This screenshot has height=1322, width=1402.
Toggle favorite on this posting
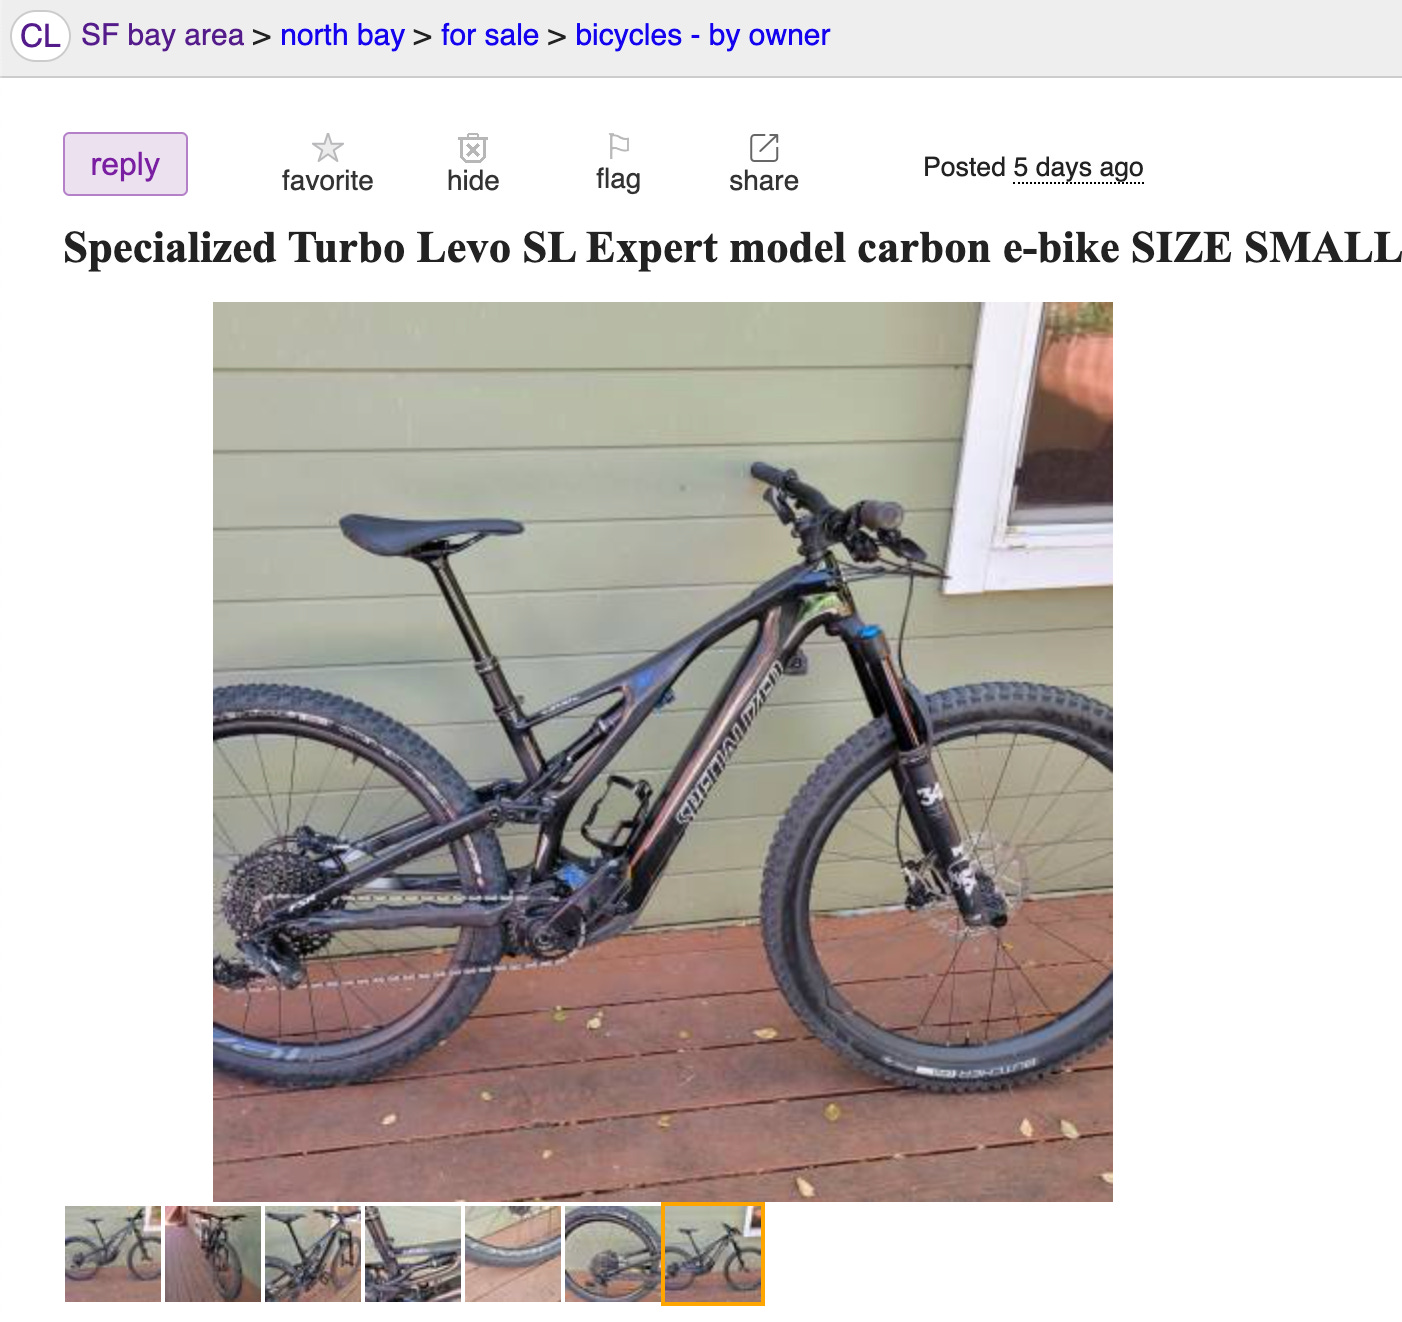(327, 164)
